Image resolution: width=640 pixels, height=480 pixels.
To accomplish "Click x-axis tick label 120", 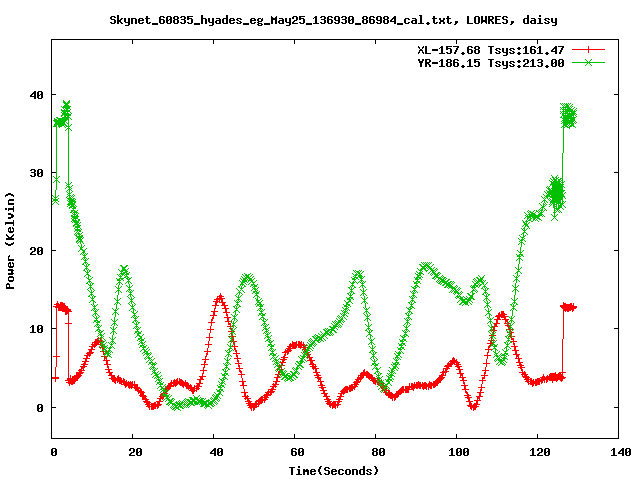I will tap(540, 452).
